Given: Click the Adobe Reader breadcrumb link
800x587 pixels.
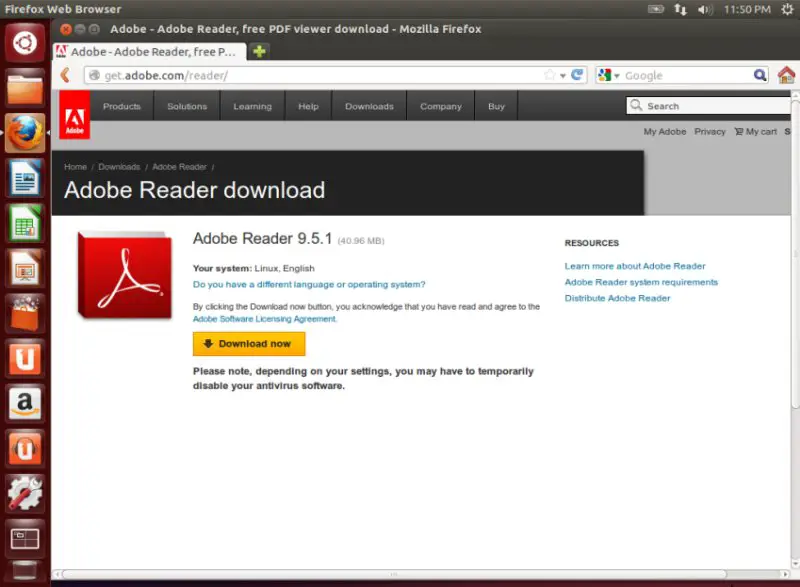Looking at the screenshot, I should pos(179,167).
